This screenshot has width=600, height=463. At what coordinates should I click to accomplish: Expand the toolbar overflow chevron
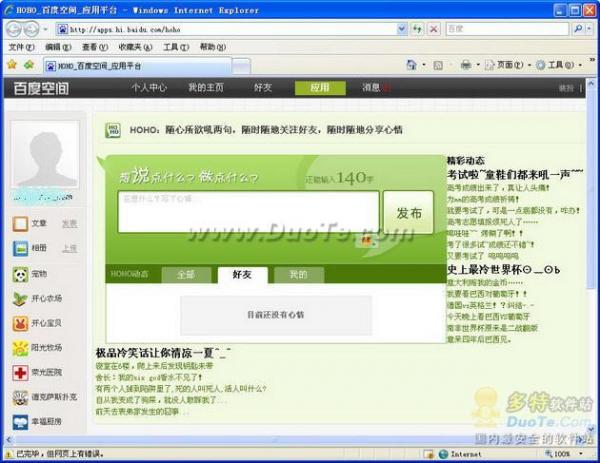(592, 60)
